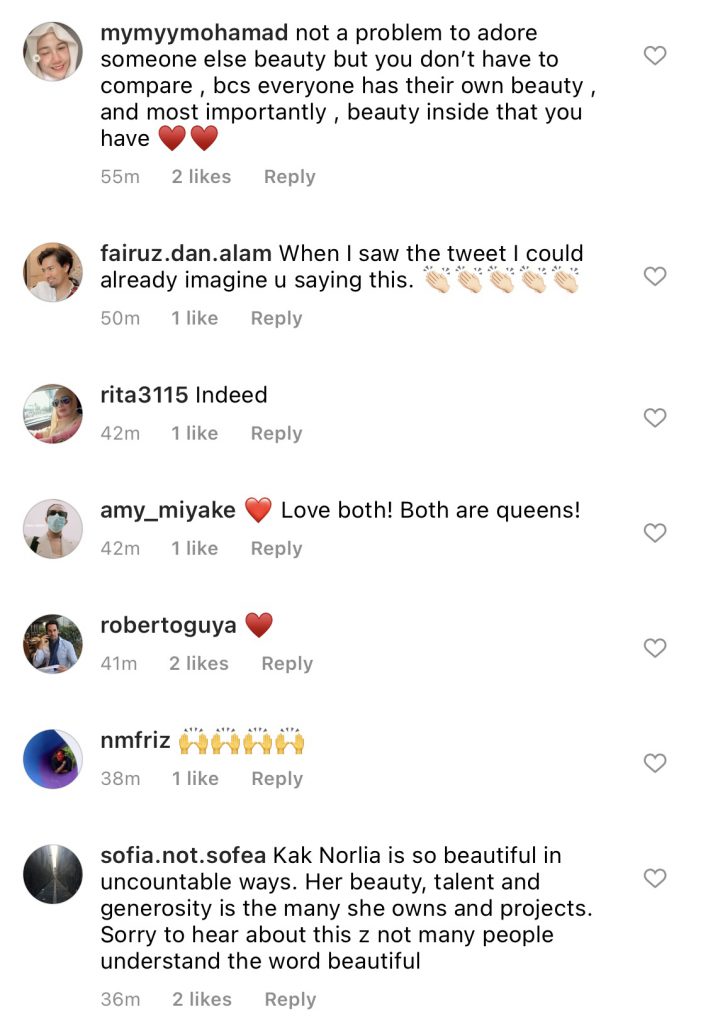Show who liked robertoguya's comment
The image size is (708, 1024).
pyautogui.click(x=198, y=664)
